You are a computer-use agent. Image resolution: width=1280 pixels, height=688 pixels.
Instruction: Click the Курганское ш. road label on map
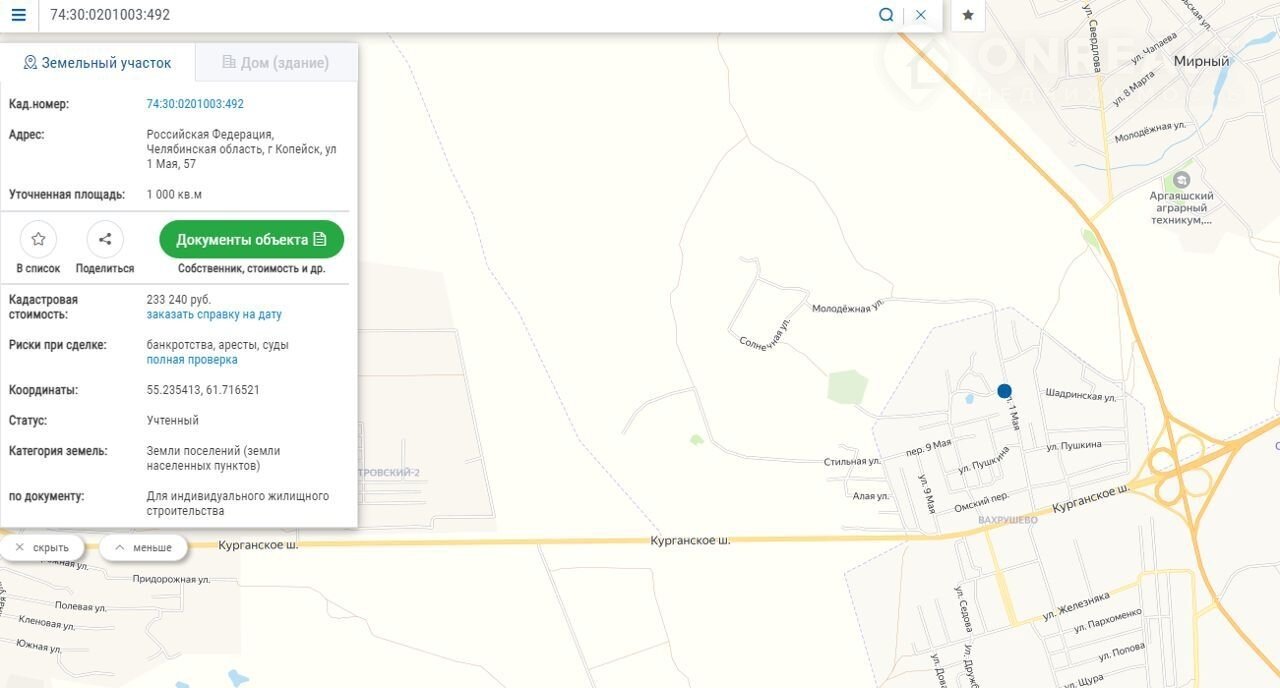pyautogui.click(x=690, y=540)
